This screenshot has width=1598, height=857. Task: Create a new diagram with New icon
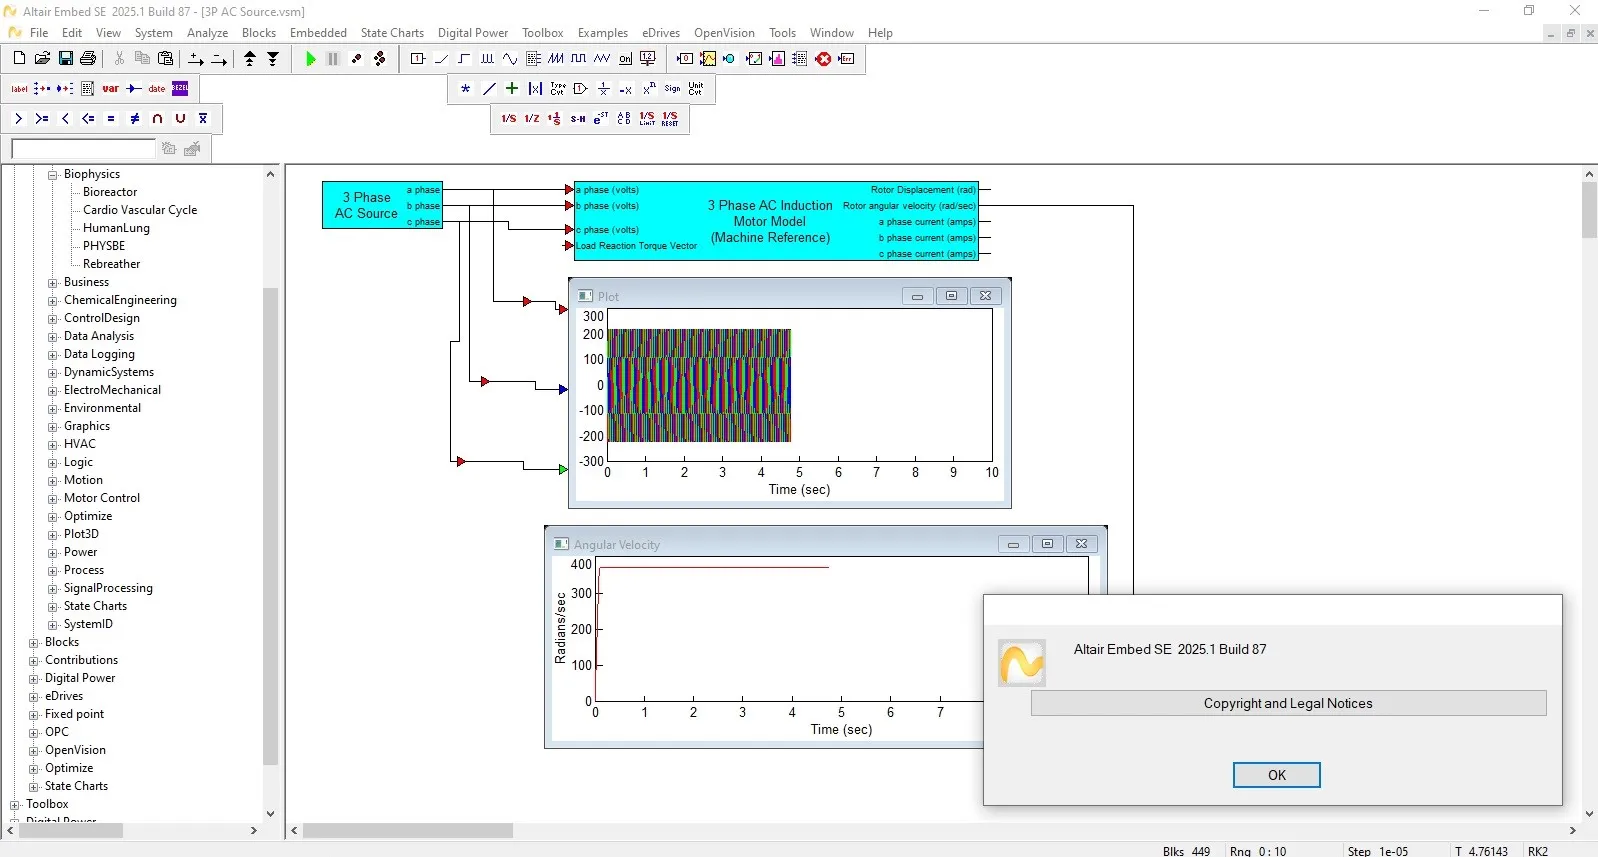[x=19, y=59]
